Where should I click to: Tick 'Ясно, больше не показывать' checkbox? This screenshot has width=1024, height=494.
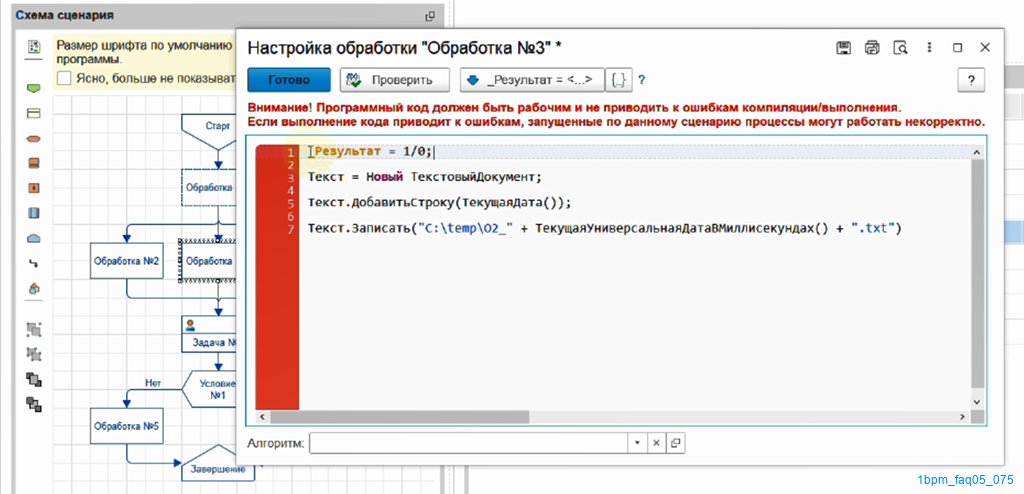click(64, 78)
